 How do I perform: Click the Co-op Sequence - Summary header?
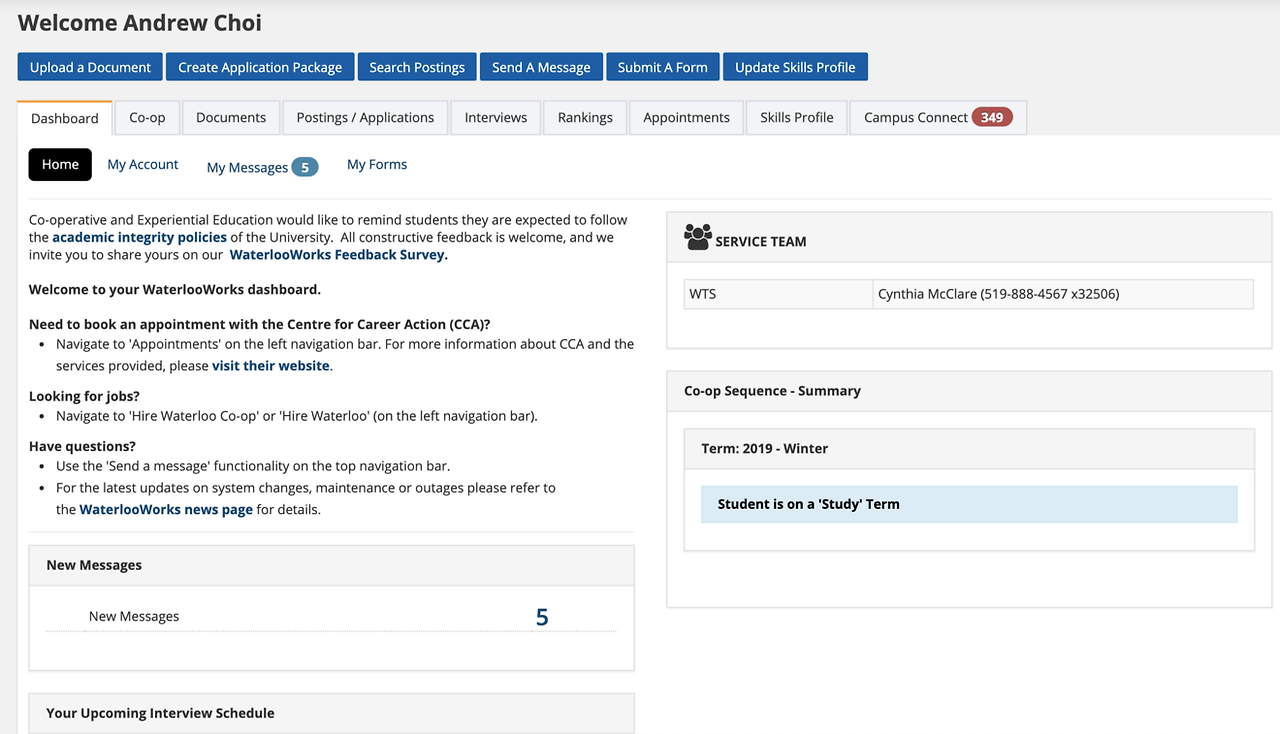969,391
